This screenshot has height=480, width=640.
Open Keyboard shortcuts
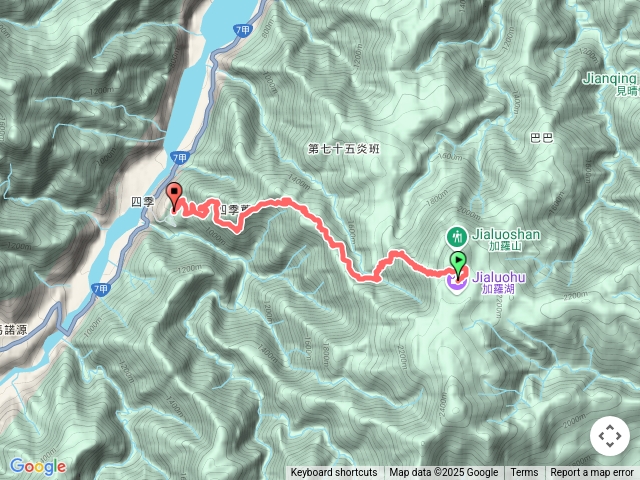pos(333,473)
